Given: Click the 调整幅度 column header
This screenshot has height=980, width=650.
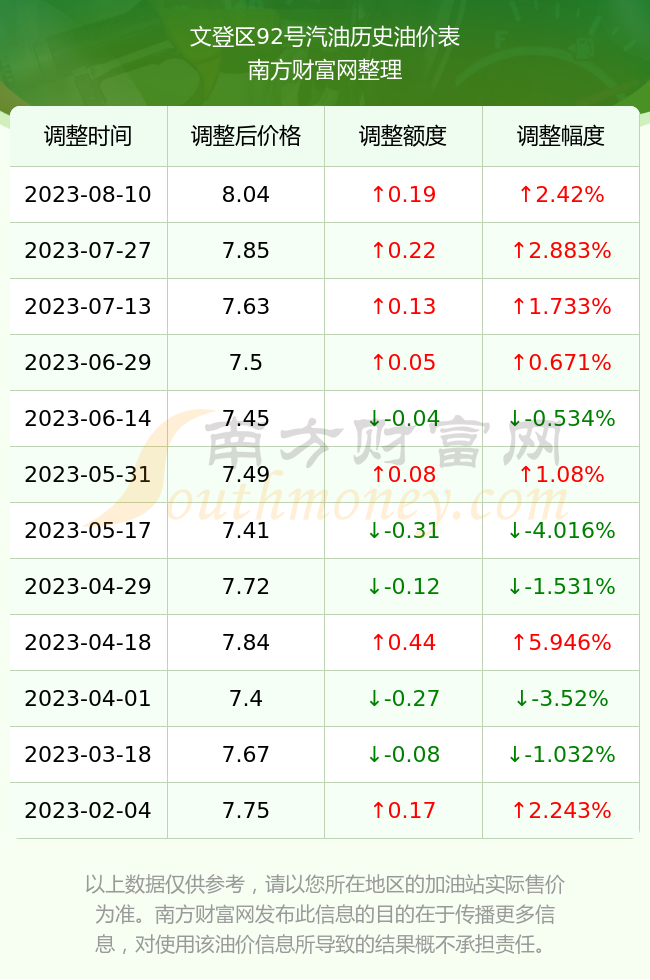Looking at the screenshot, I should click(x=561, y=136).
